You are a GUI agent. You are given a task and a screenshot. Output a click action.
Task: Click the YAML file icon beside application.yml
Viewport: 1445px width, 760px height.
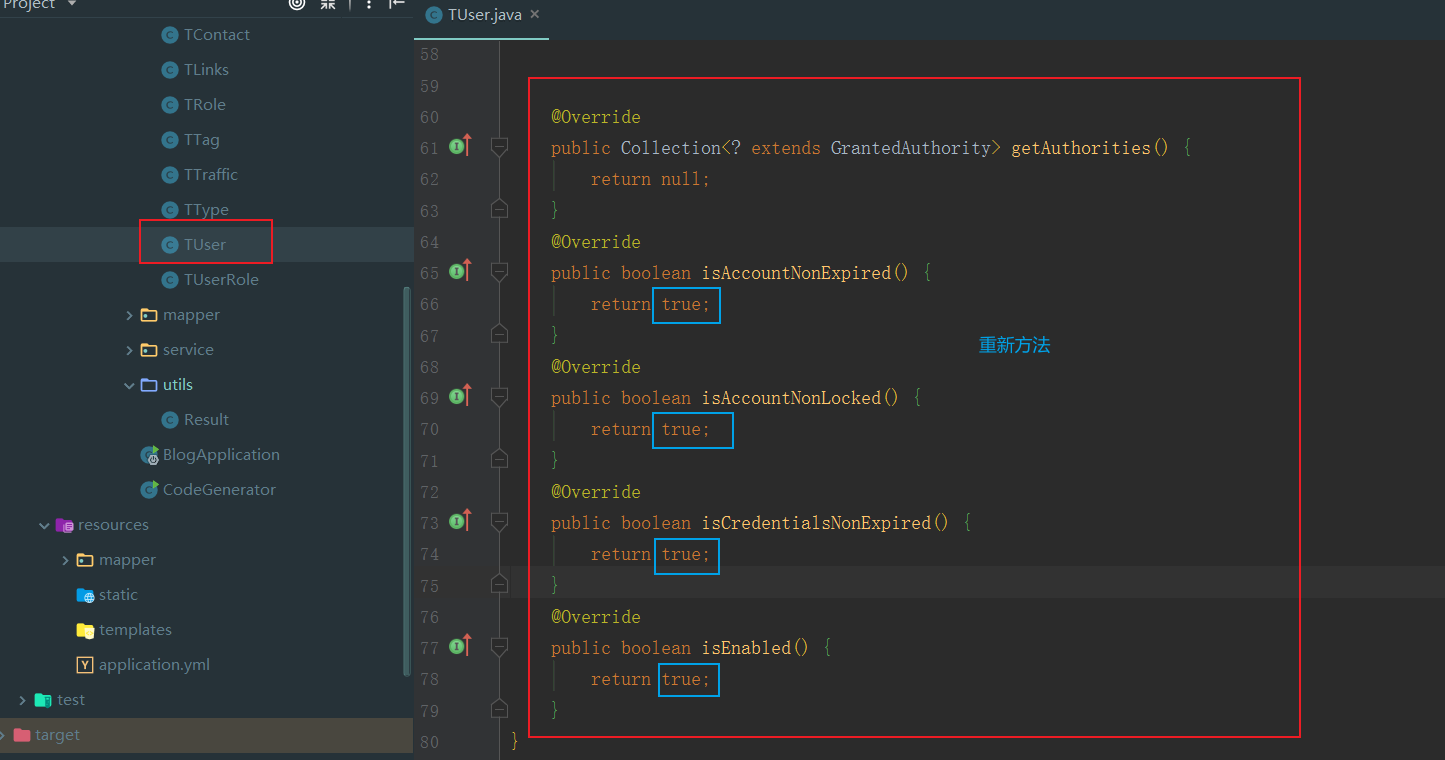(x=84, y=664)
